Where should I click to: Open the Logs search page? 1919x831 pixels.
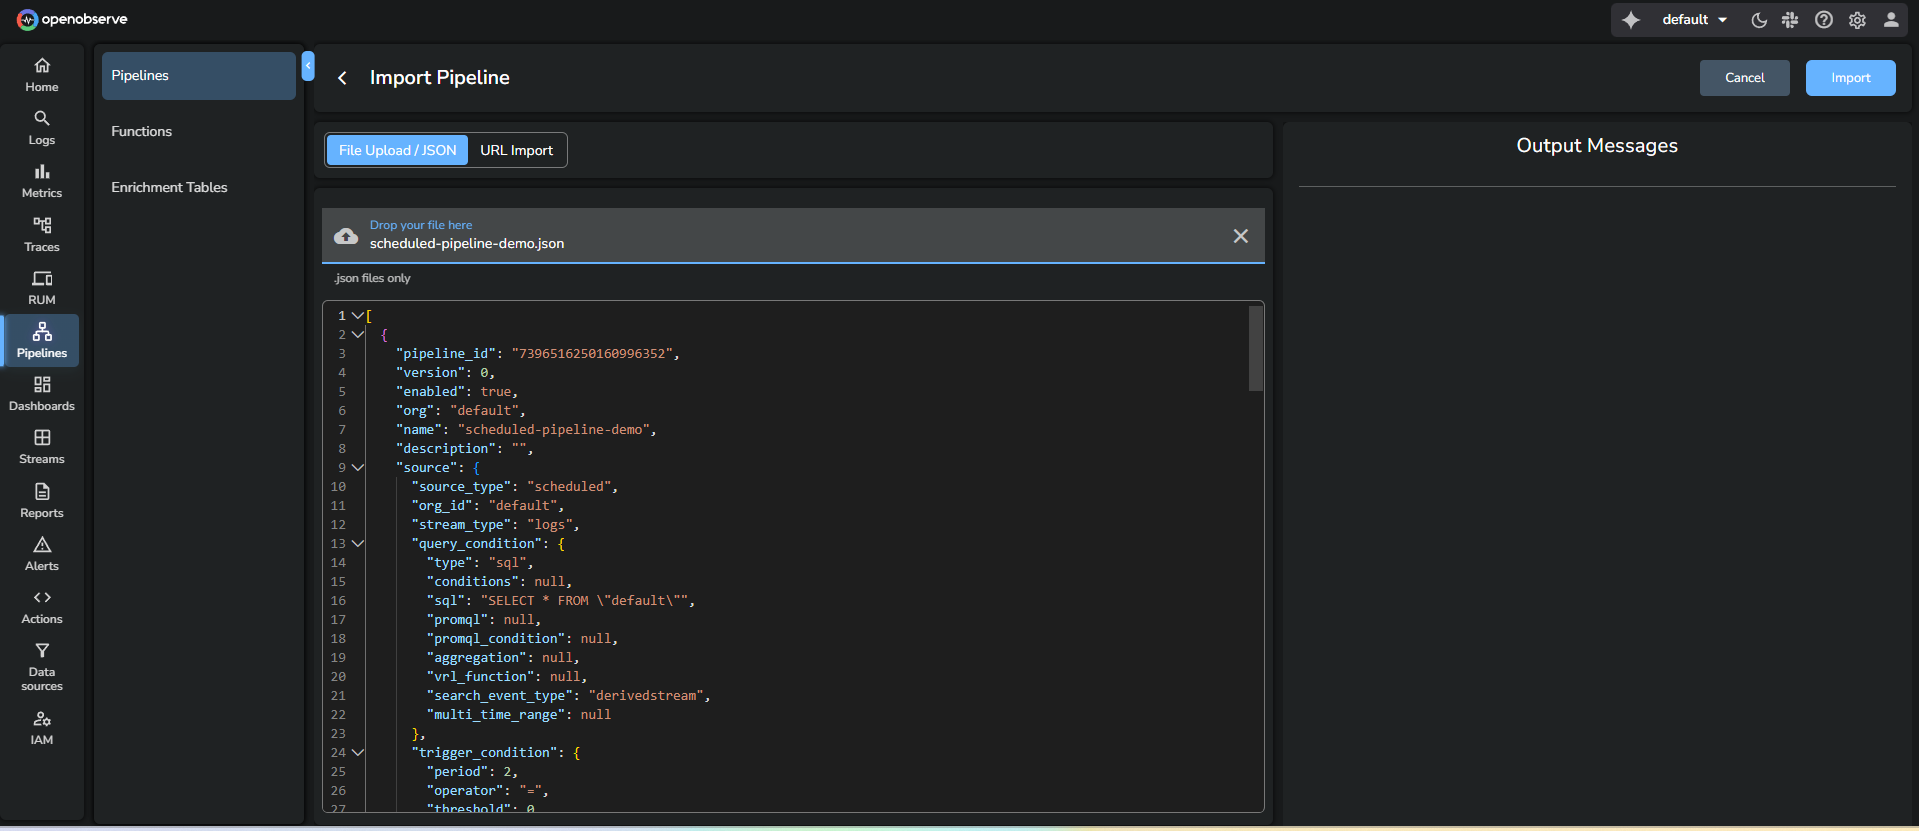pyautogui.click(x=41, y=128)
